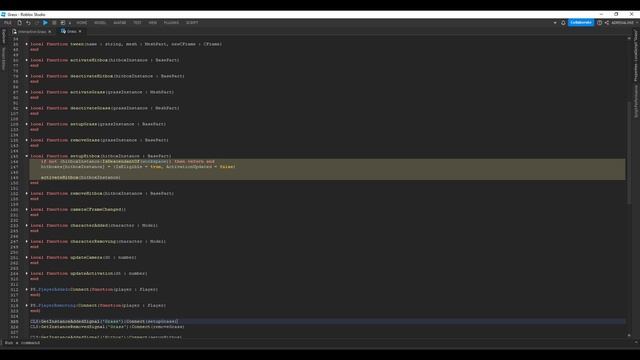Expand updateCamera function fold arrow
Image resolution: width=640 pixels, height=360 pixels.
[x=27, y=258]
